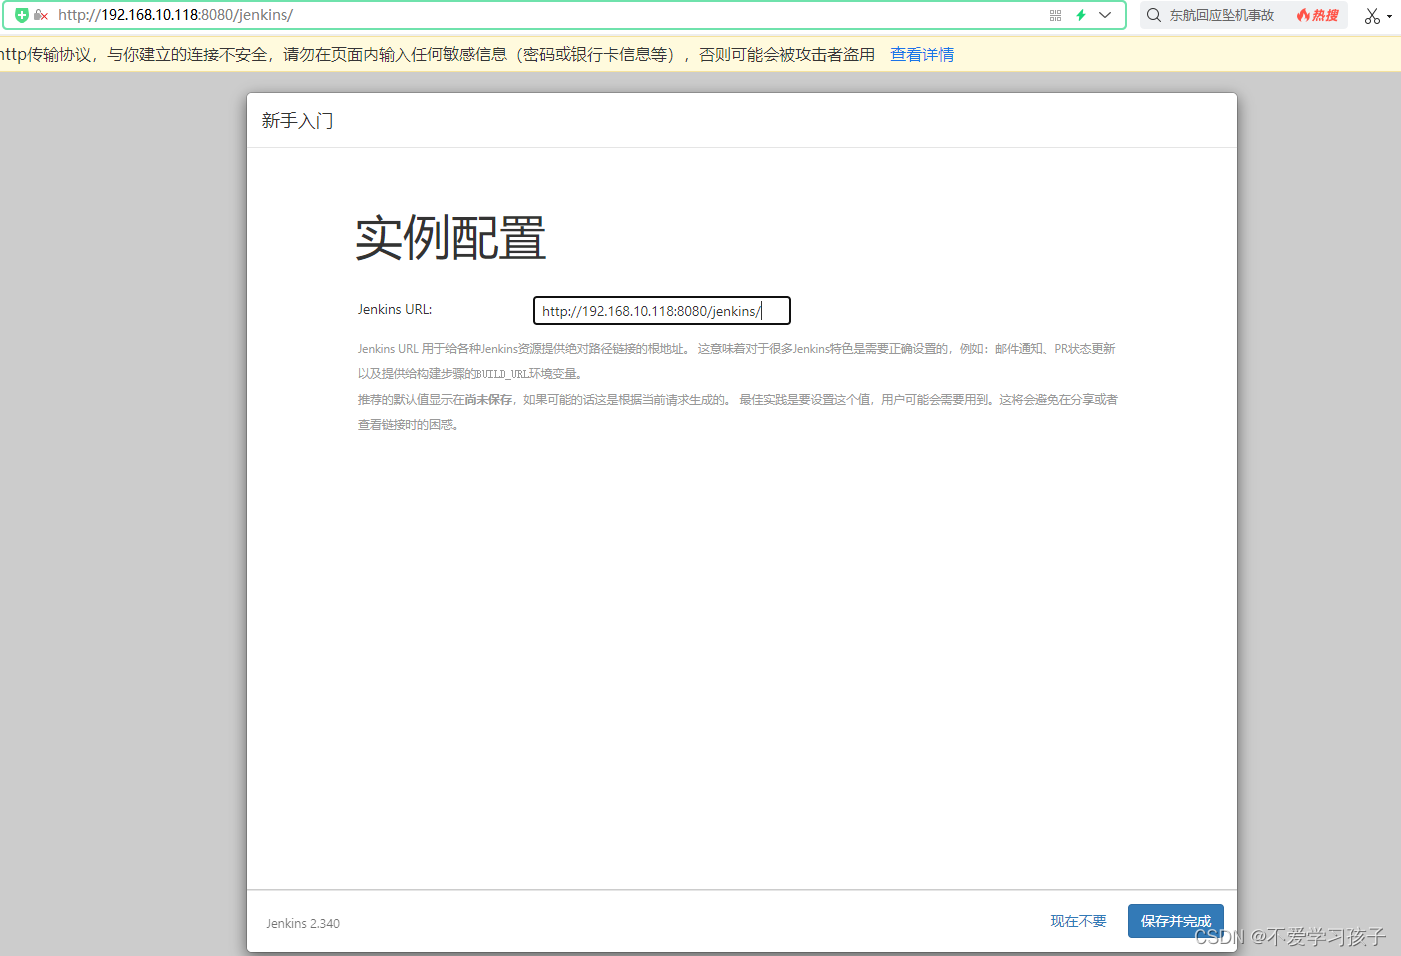Open the QR code icon in address bar
The width and height of the screenshot is (1401, 956).
(1055, 15)
